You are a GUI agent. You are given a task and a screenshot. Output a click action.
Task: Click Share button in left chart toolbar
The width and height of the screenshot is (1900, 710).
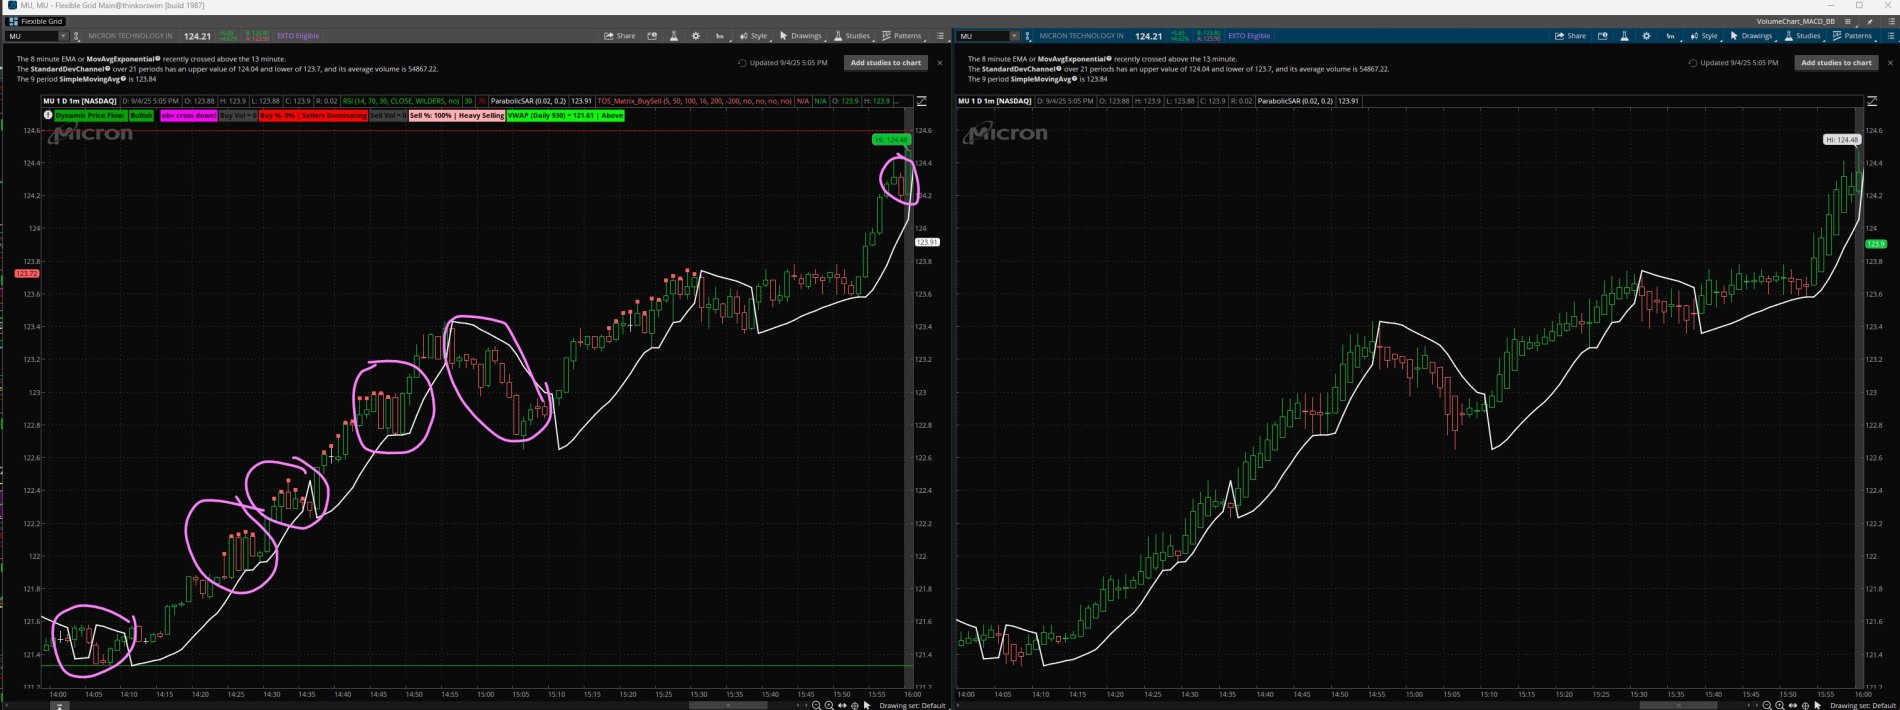620,36
